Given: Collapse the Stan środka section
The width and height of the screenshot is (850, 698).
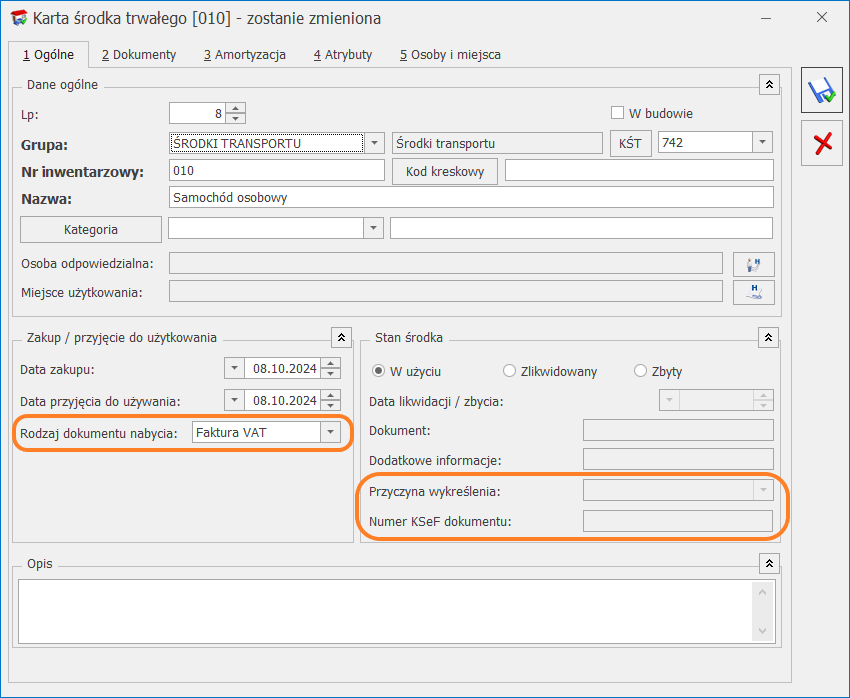Looking at the screenshot, I should tap(768, 338).
